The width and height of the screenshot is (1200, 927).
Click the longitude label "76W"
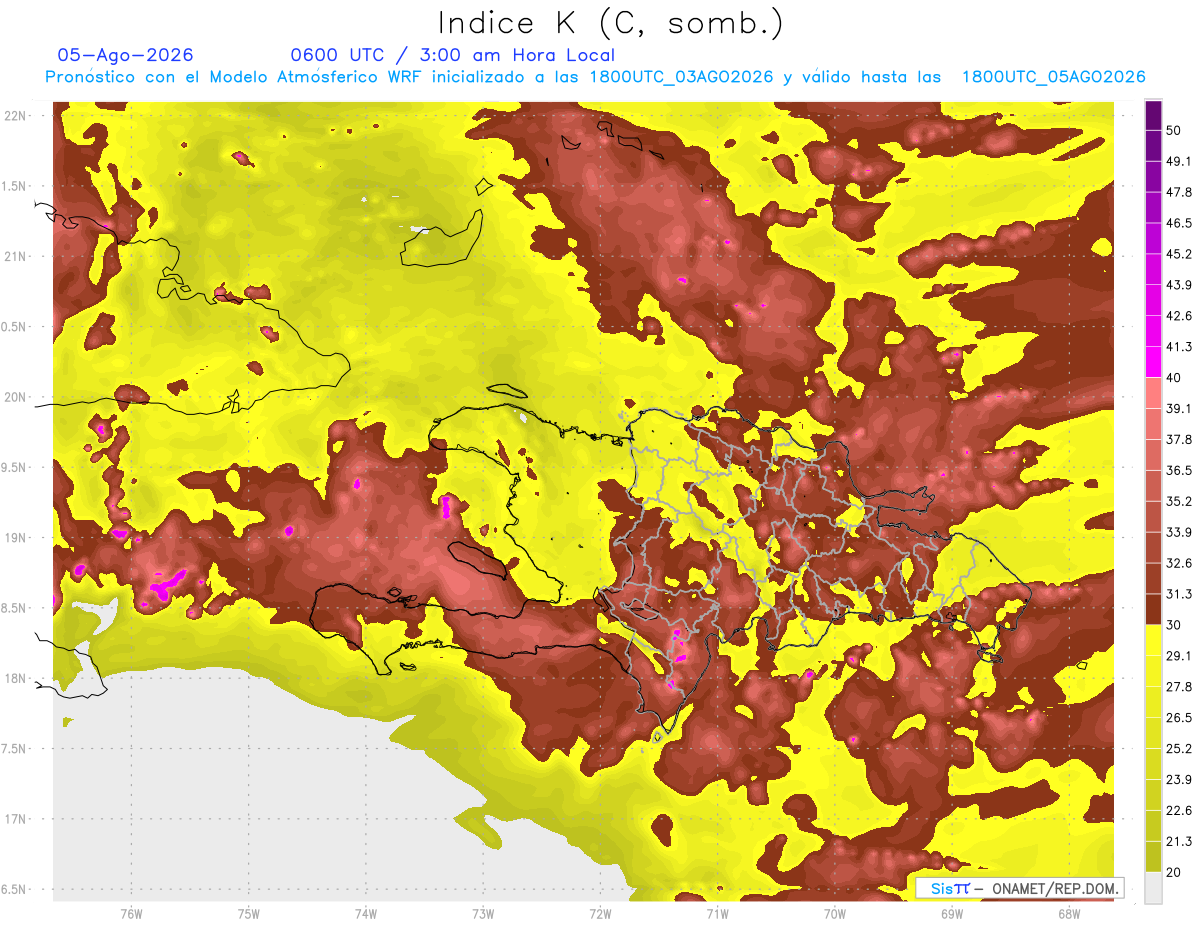click(x=131, y=914)
